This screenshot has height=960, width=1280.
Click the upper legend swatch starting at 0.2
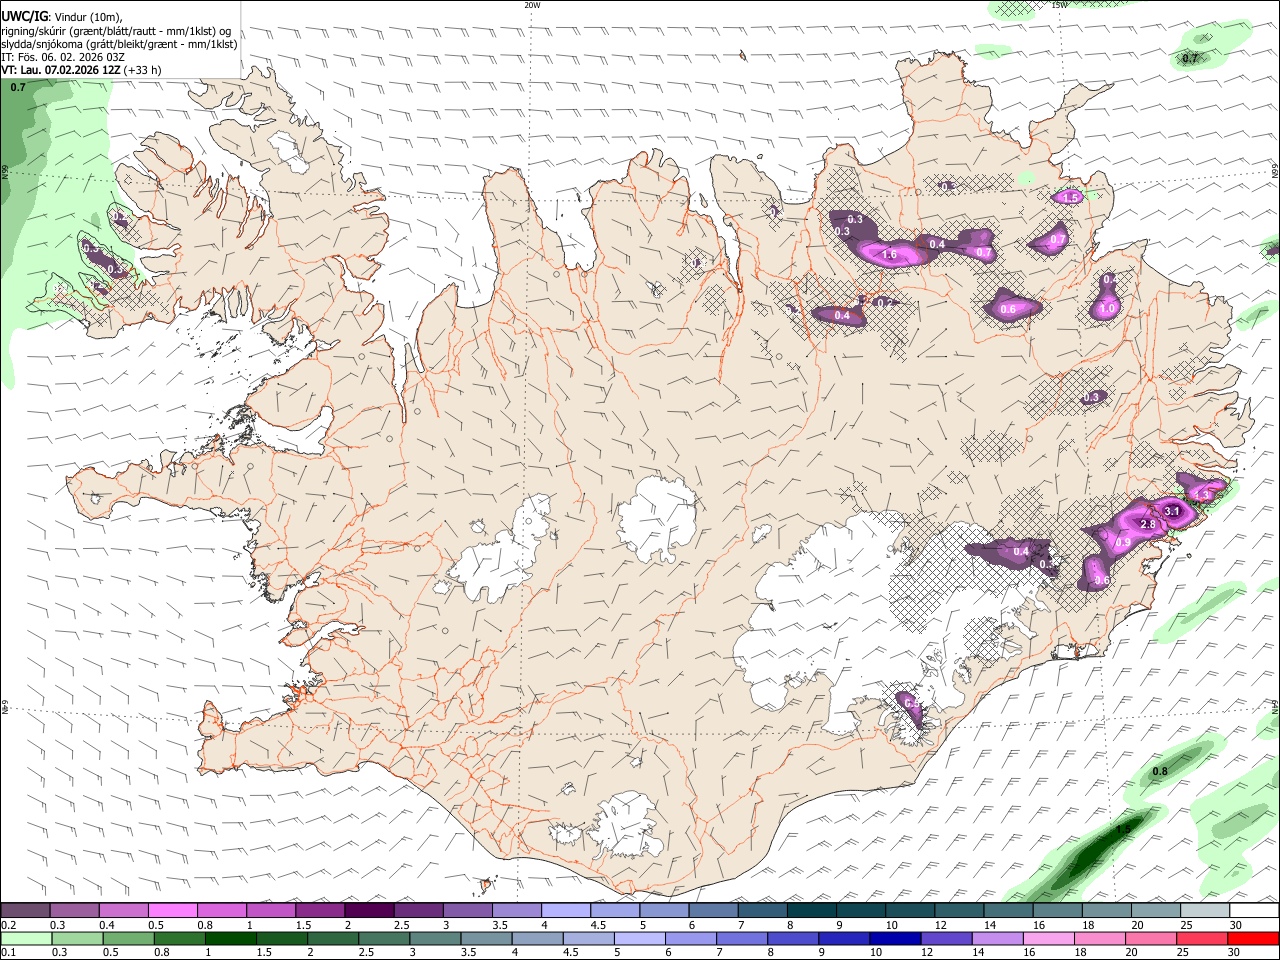pyautogui.click(x=26, y=910)
